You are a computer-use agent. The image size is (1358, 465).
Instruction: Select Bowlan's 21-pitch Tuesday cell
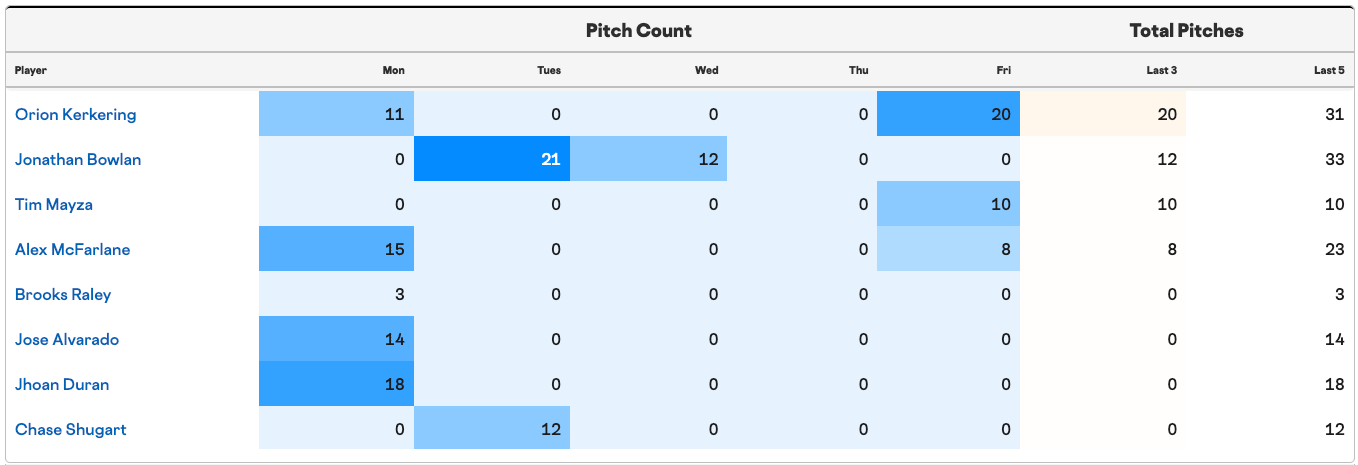492,159
